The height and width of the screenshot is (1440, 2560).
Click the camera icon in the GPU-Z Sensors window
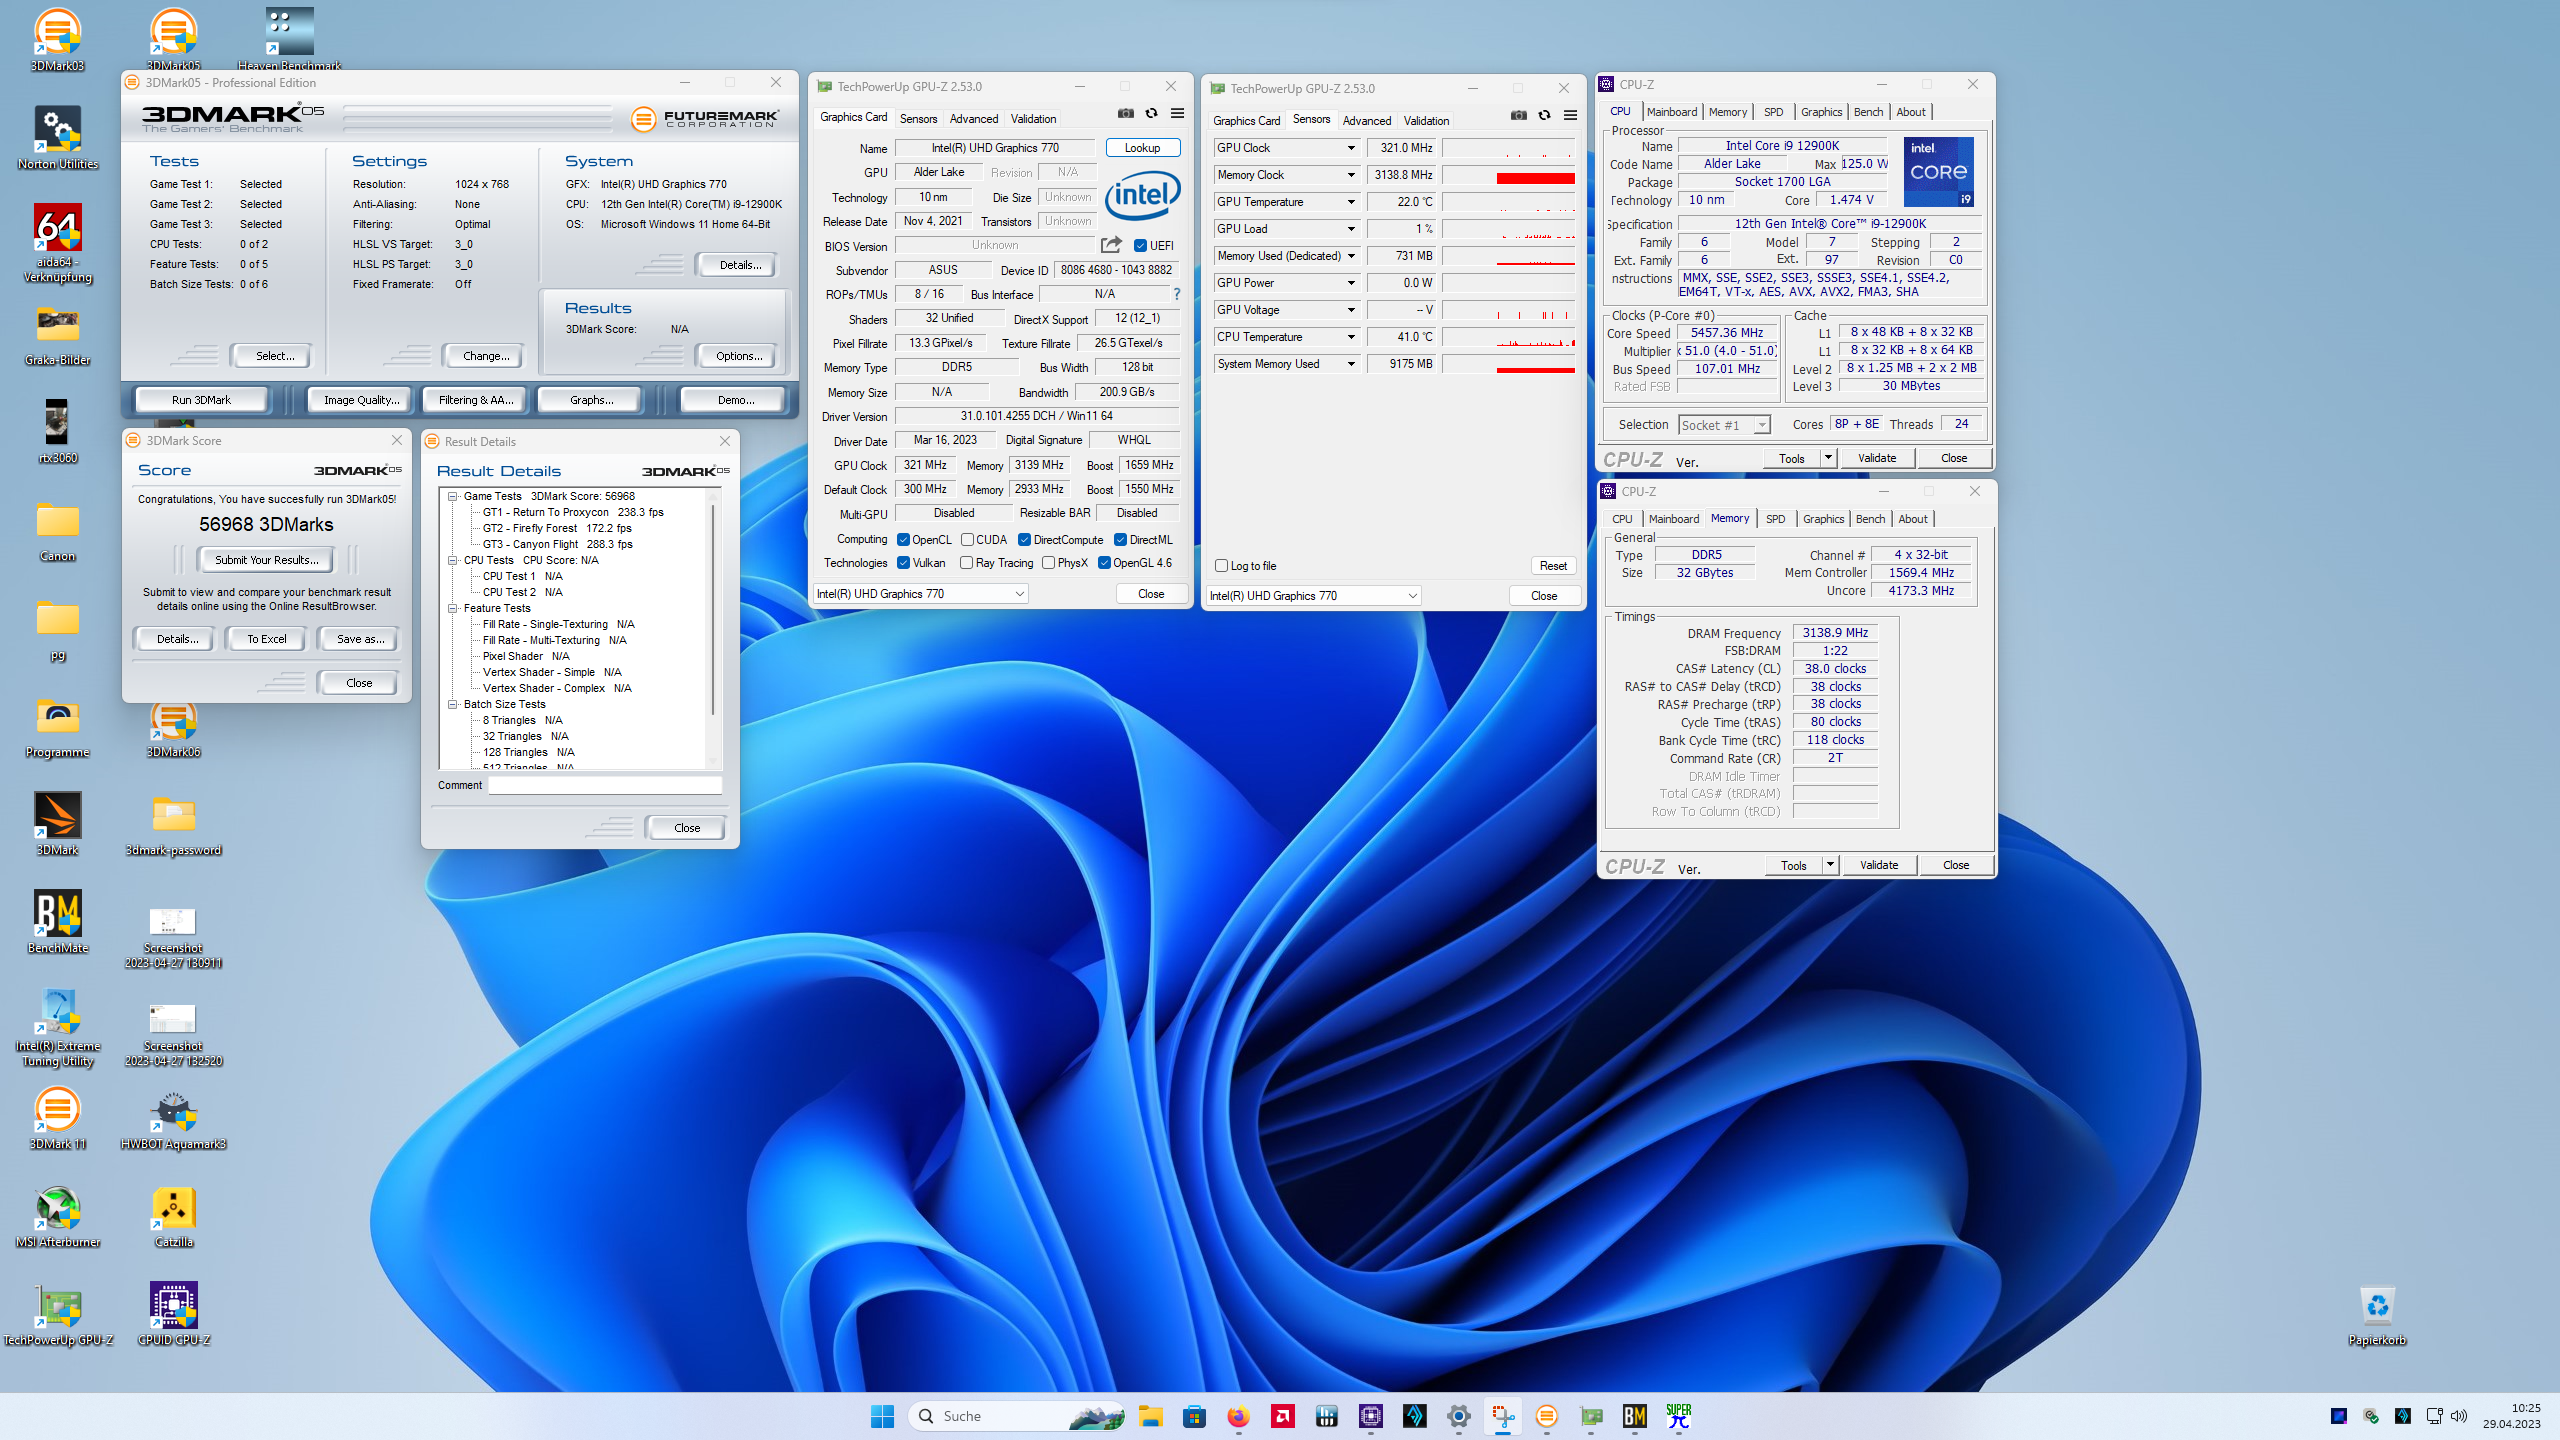[x=1518, y=116]
